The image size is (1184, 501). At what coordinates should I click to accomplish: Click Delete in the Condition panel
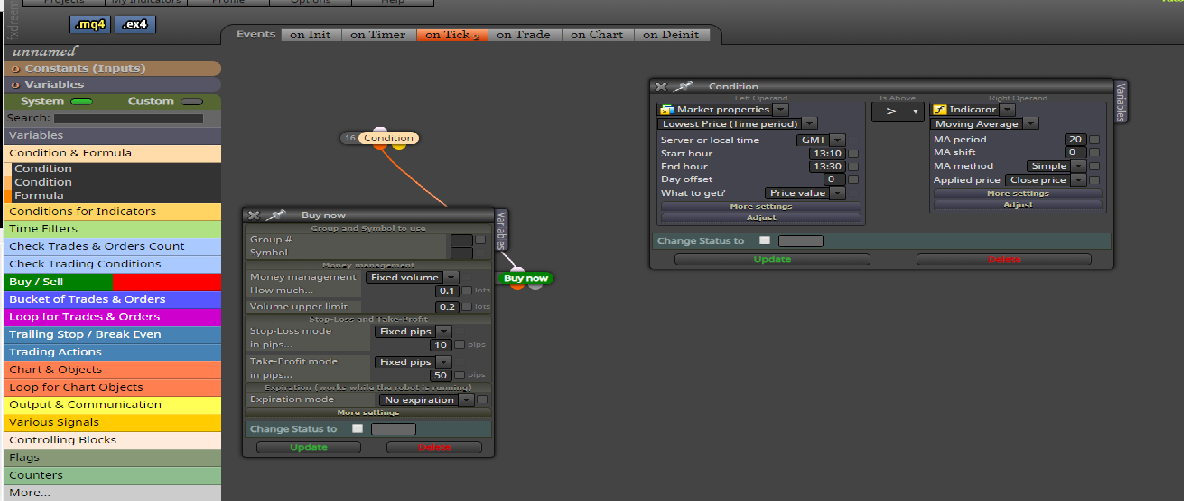coord(1004,259)
